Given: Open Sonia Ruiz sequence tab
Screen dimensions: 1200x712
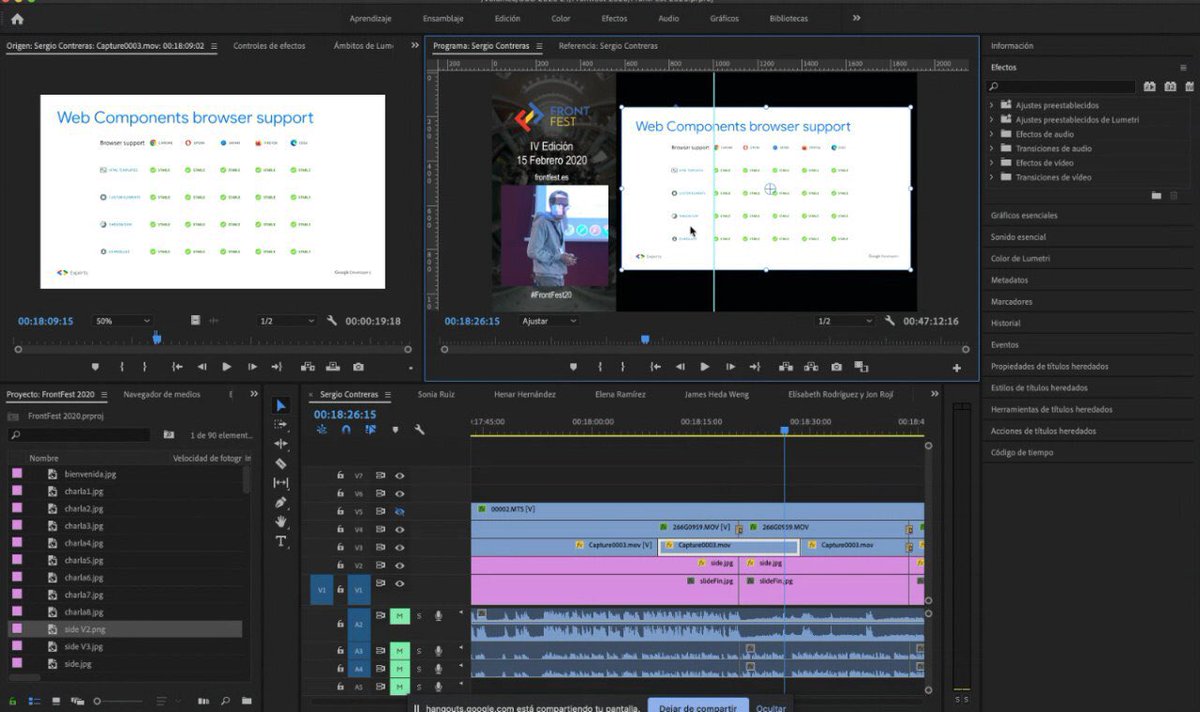Looking at the screenshot, I should pyautogui.click(x=436, y=395).
